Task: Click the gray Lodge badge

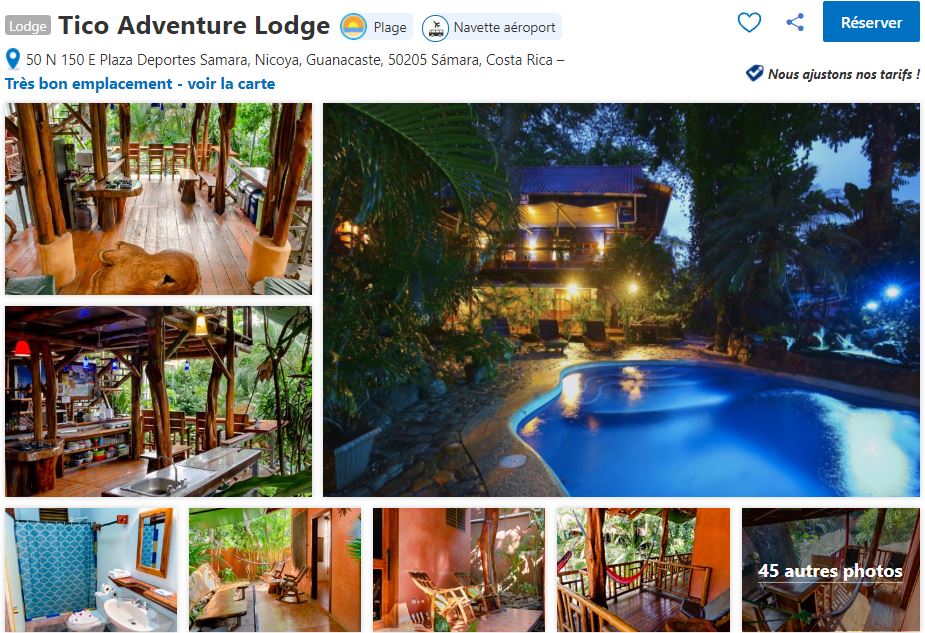Action: pos(28,26)
